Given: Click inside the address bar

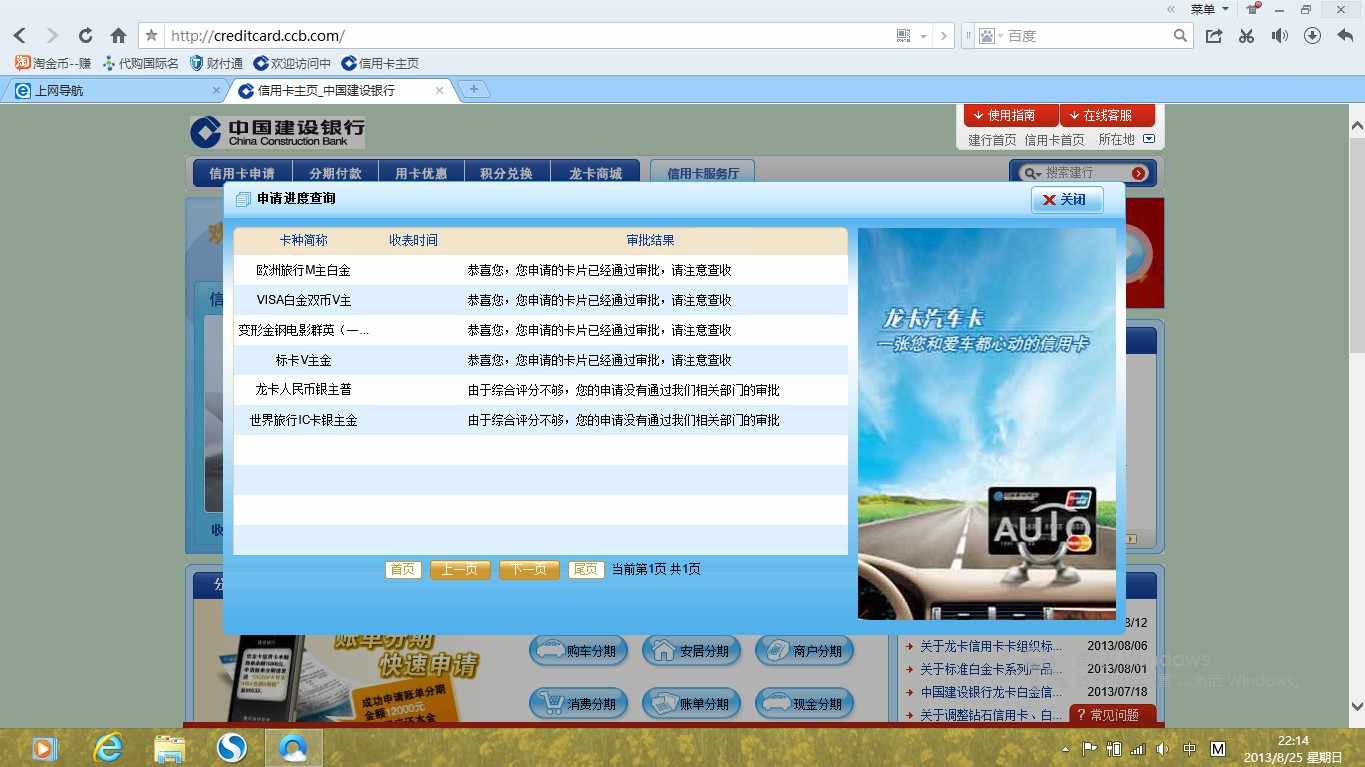Looking at the screenshot, I should (500, 35).
